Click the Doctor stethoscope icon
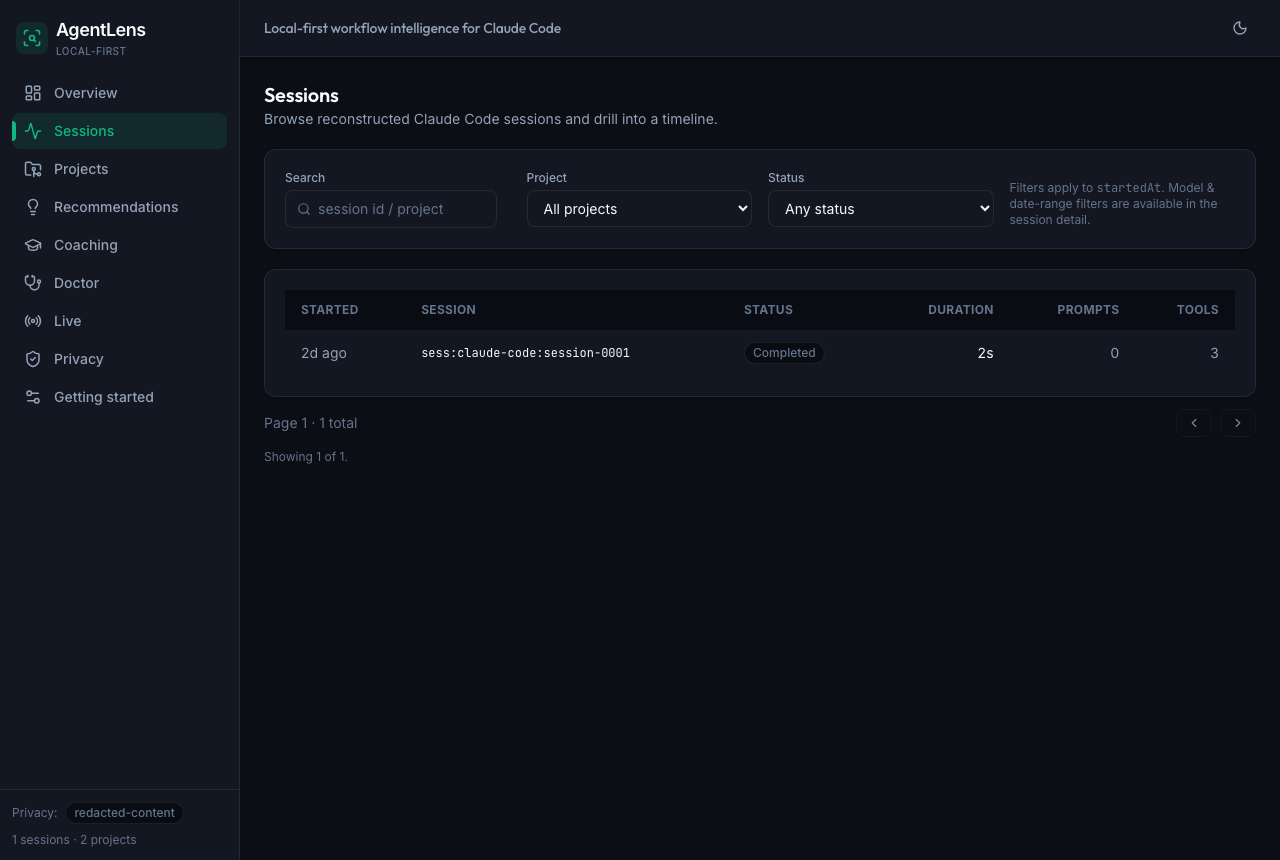This screenshot has width=1280, height=860. 33,283
